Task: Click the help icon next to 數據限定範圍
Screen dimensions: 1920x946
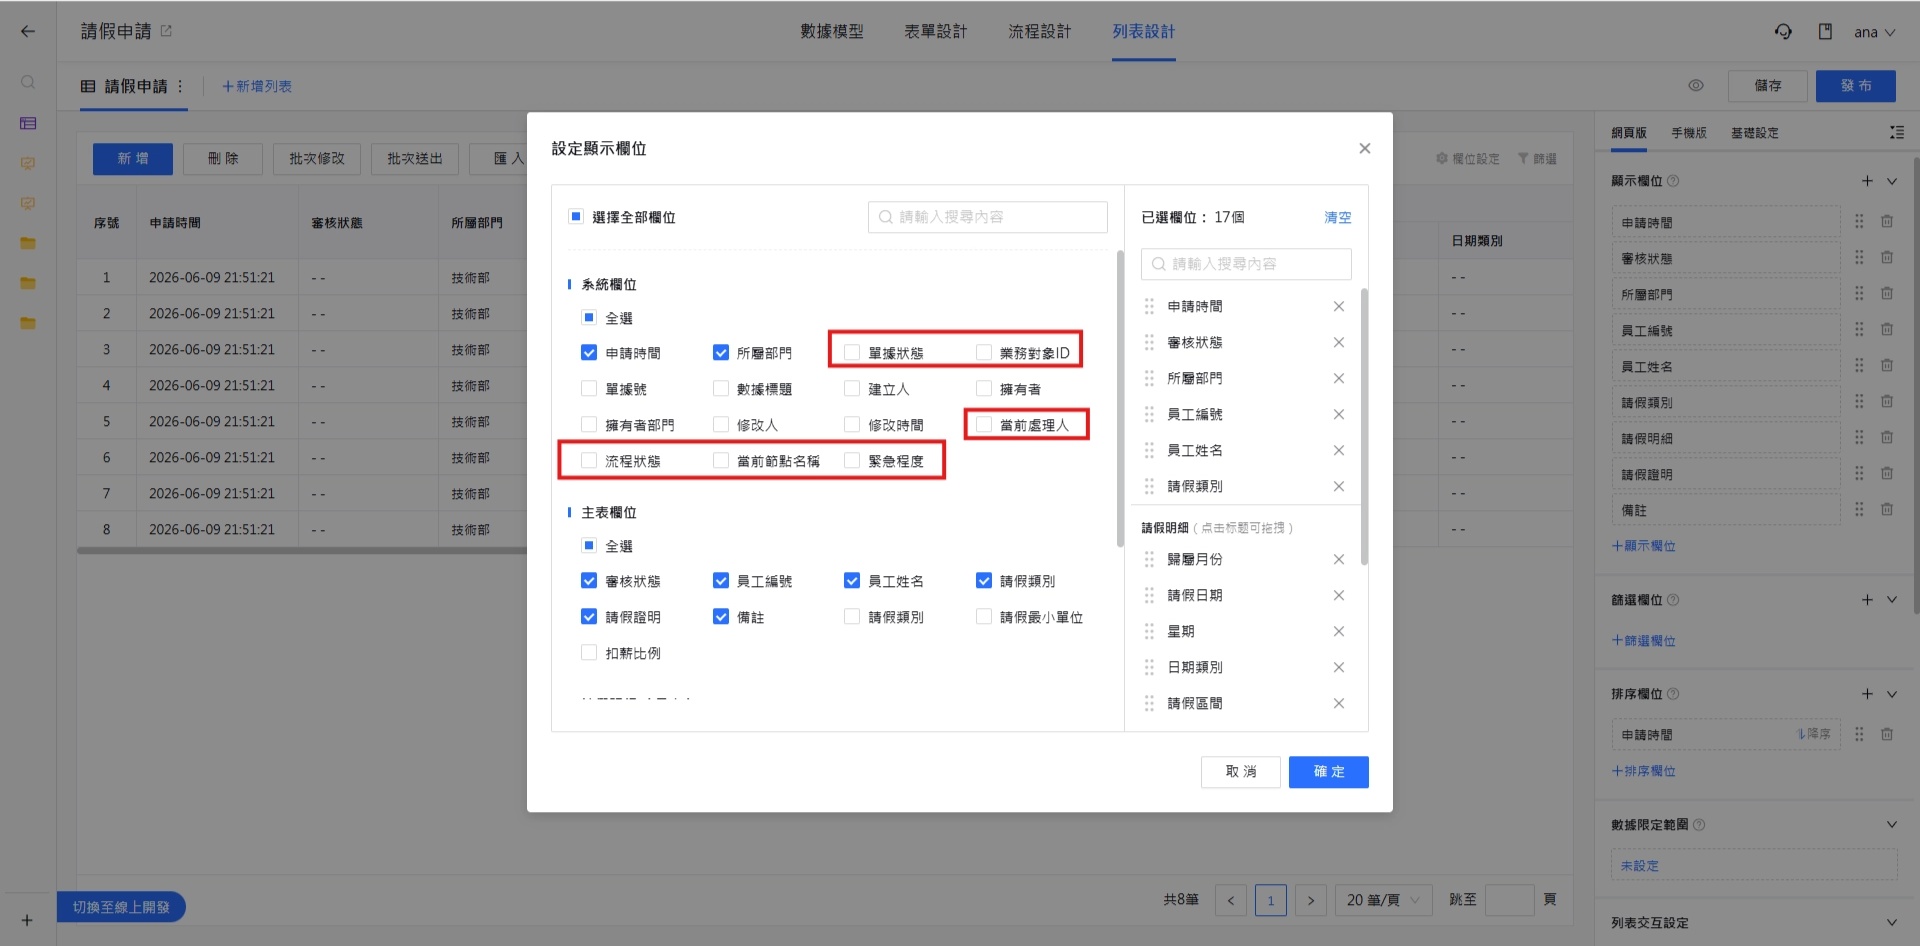Action: [x=1699, y=825]
